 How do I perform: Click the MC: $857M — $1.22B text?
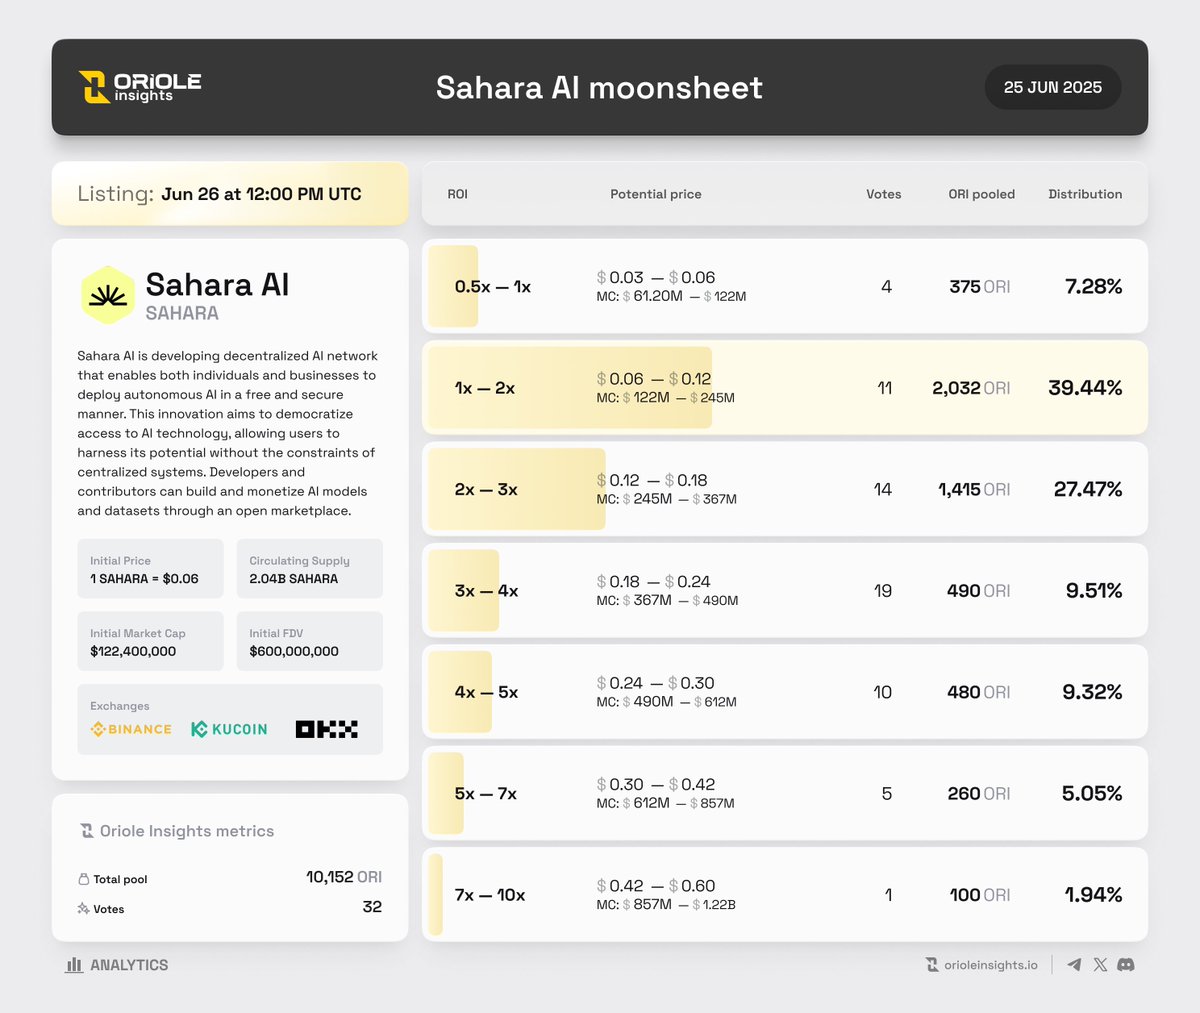(666, 904)
